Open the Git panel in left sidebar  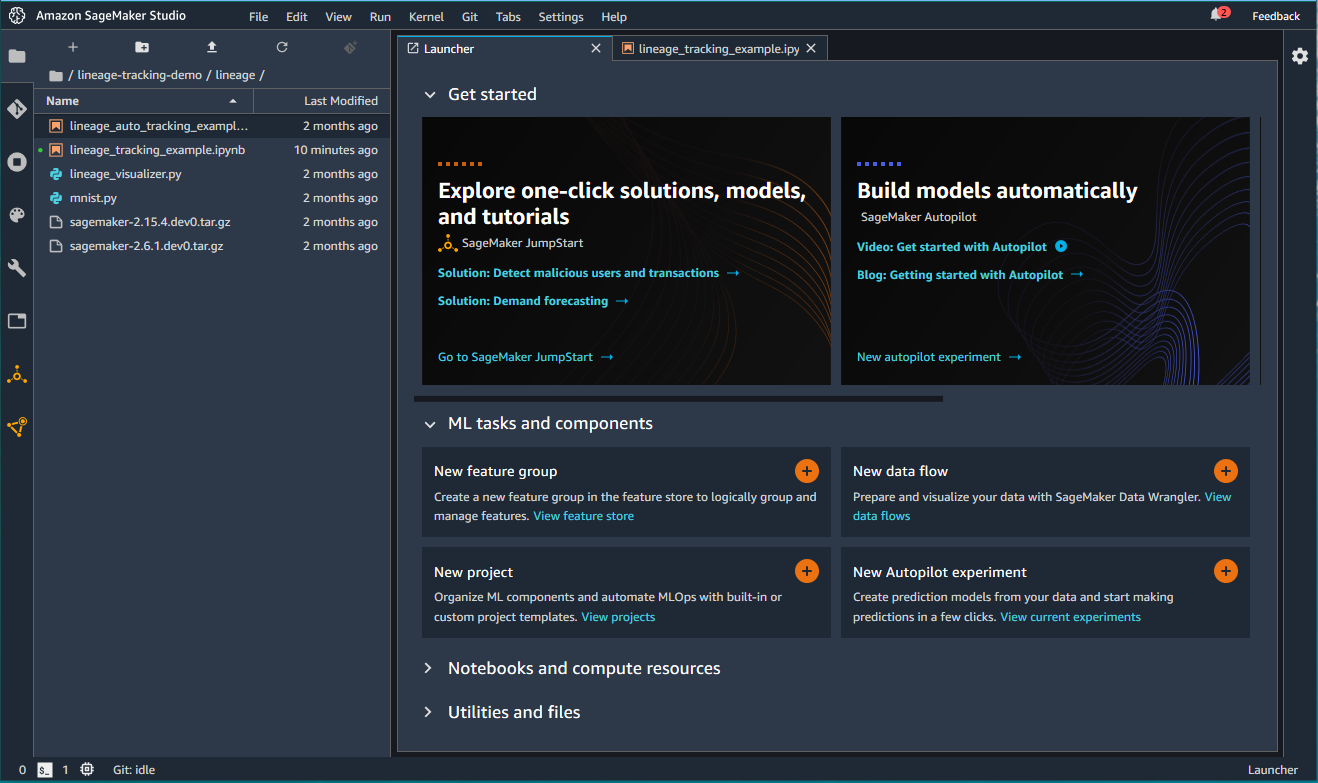coord(16,109)
